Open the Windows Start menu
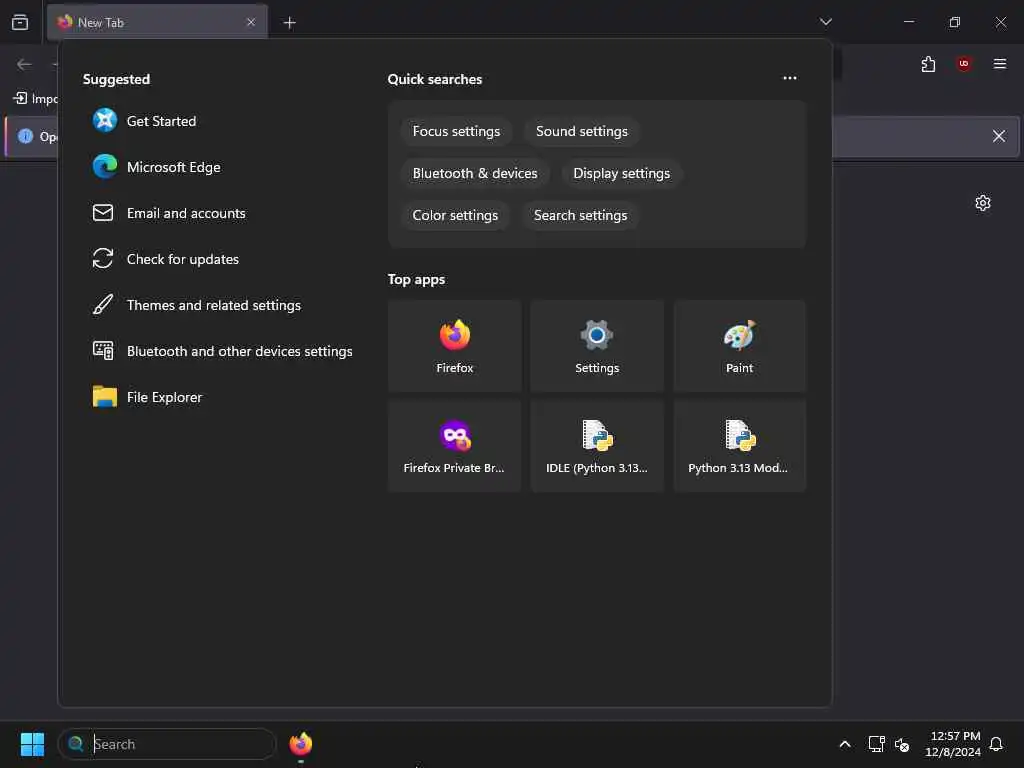Image resolution: width=1024 pixels, height=768 pixels. tap(32, 744)
